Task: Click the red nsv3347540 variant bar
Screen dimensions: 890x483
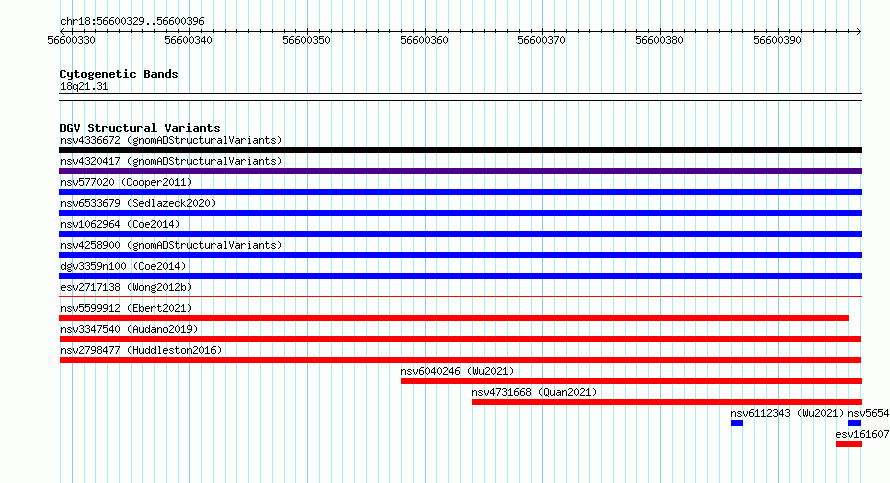Action: pos(460,339)
